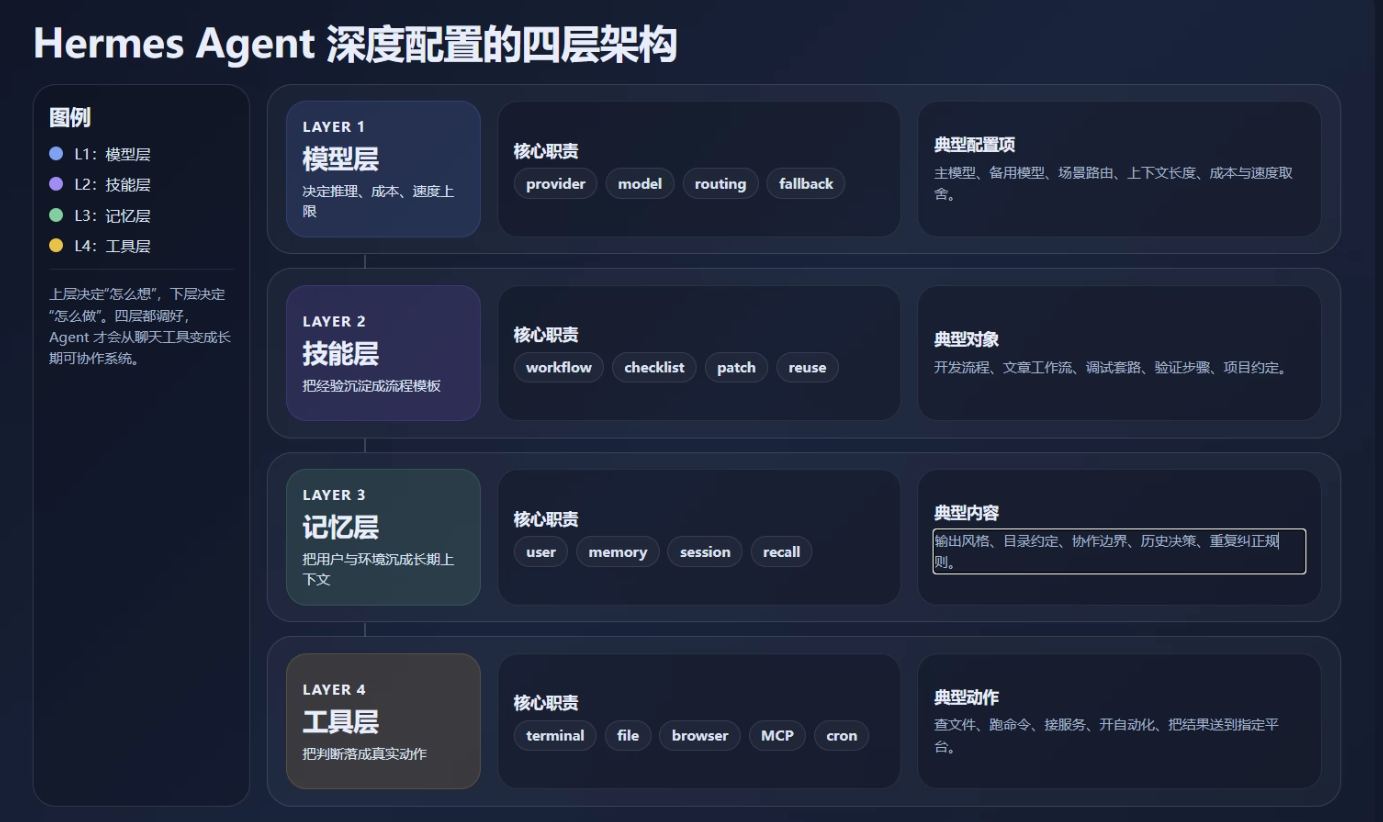Choose the user tag

tap(541, 552)
